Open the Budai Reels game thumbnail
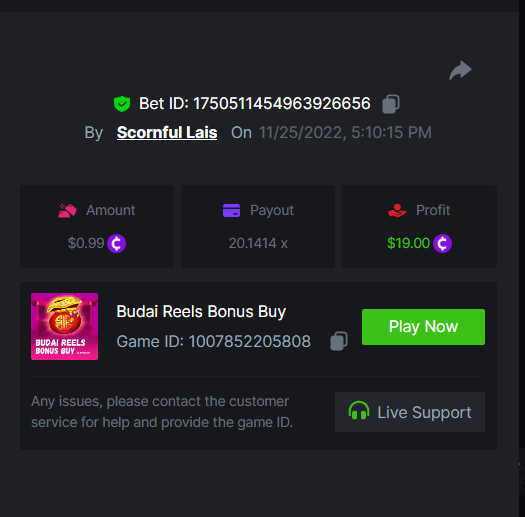 click(64, 326)
